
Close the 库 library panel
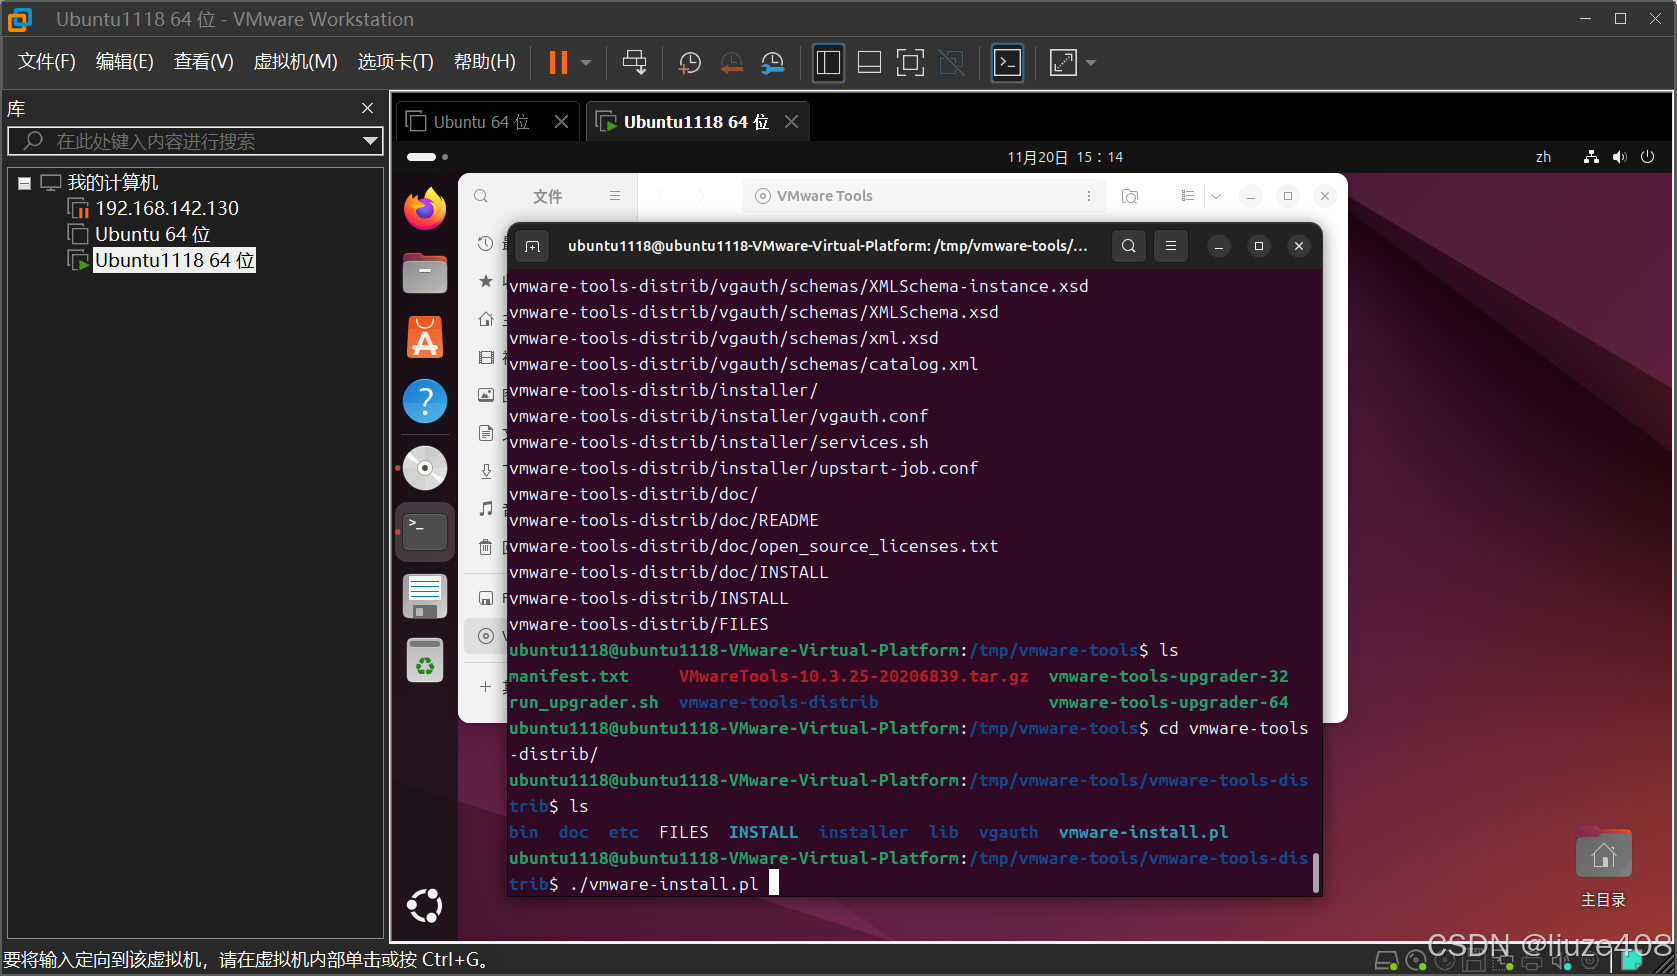[x=367, y=108]
